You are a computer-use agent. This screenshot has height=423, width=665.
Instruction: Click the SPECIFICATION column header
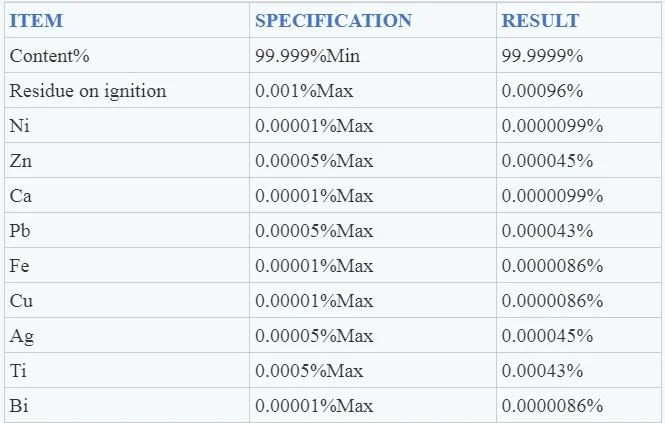[333, 21]
